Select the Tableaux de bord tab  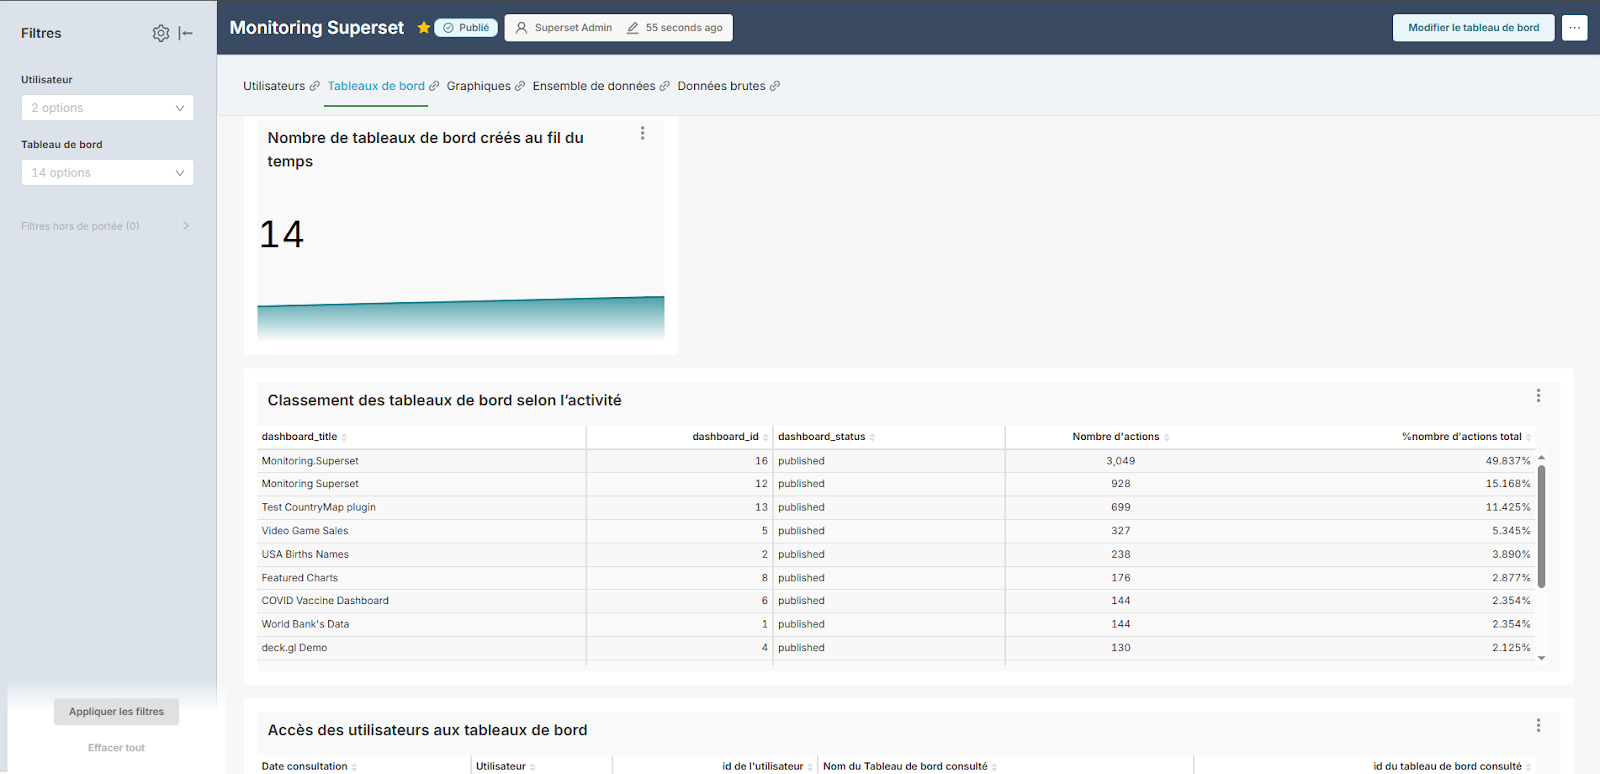click(x=376, y=86)
